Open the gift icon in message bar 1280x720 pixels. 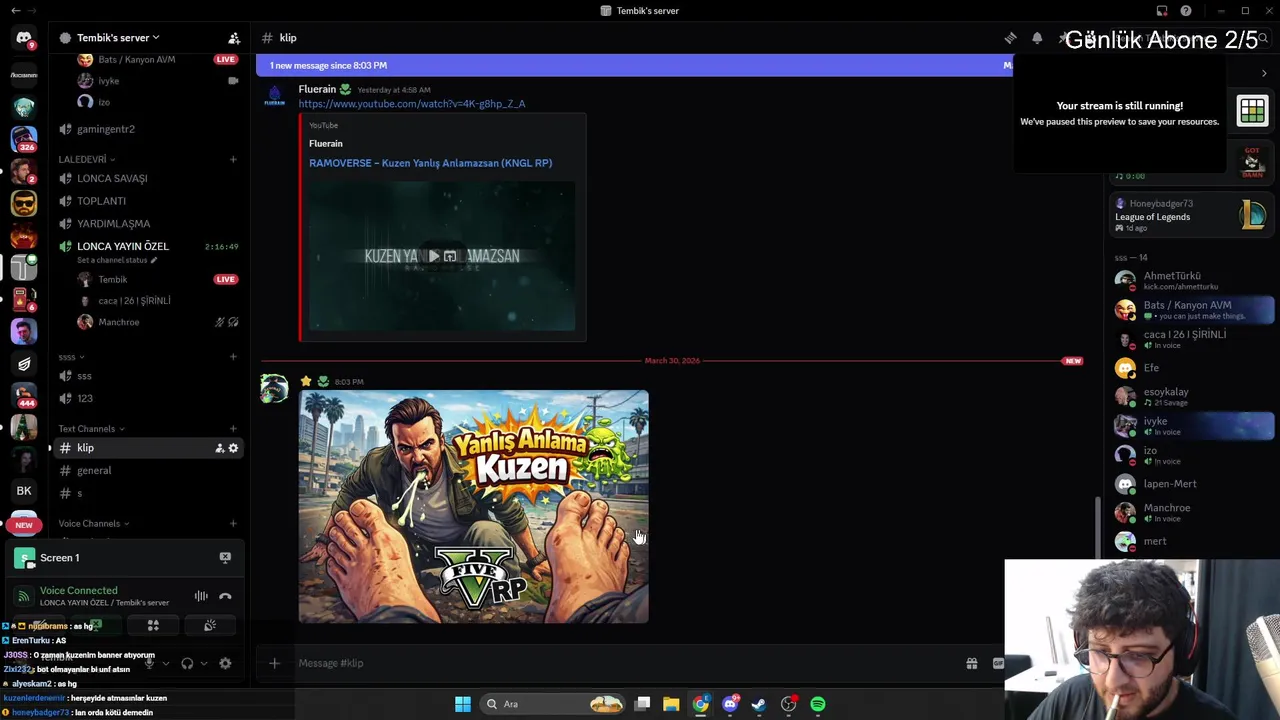click(971, 663)
